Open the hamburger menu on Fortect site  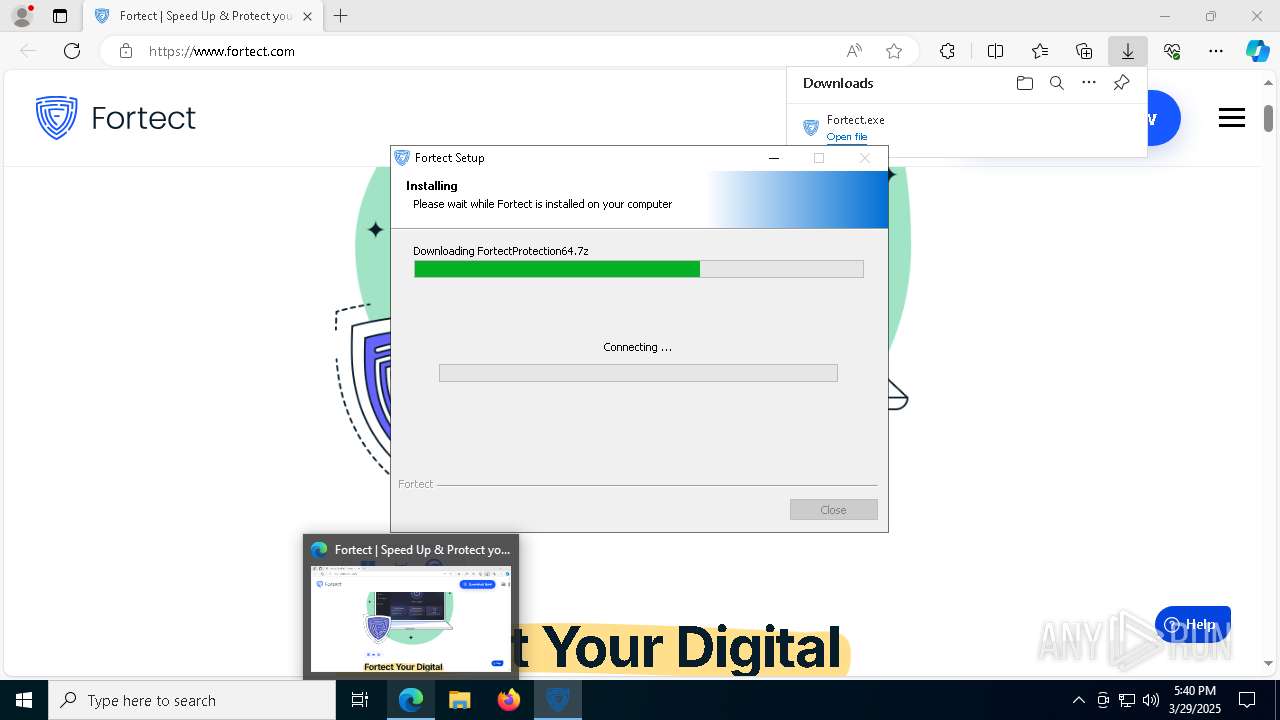click(1232, 118)
